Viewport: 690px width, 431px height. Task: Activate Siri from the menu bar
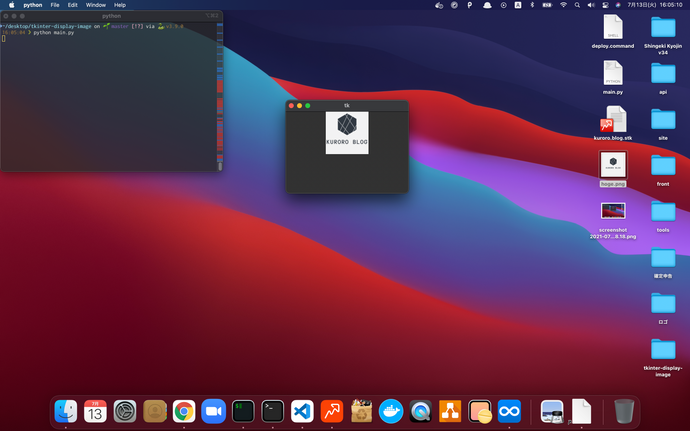618,5
